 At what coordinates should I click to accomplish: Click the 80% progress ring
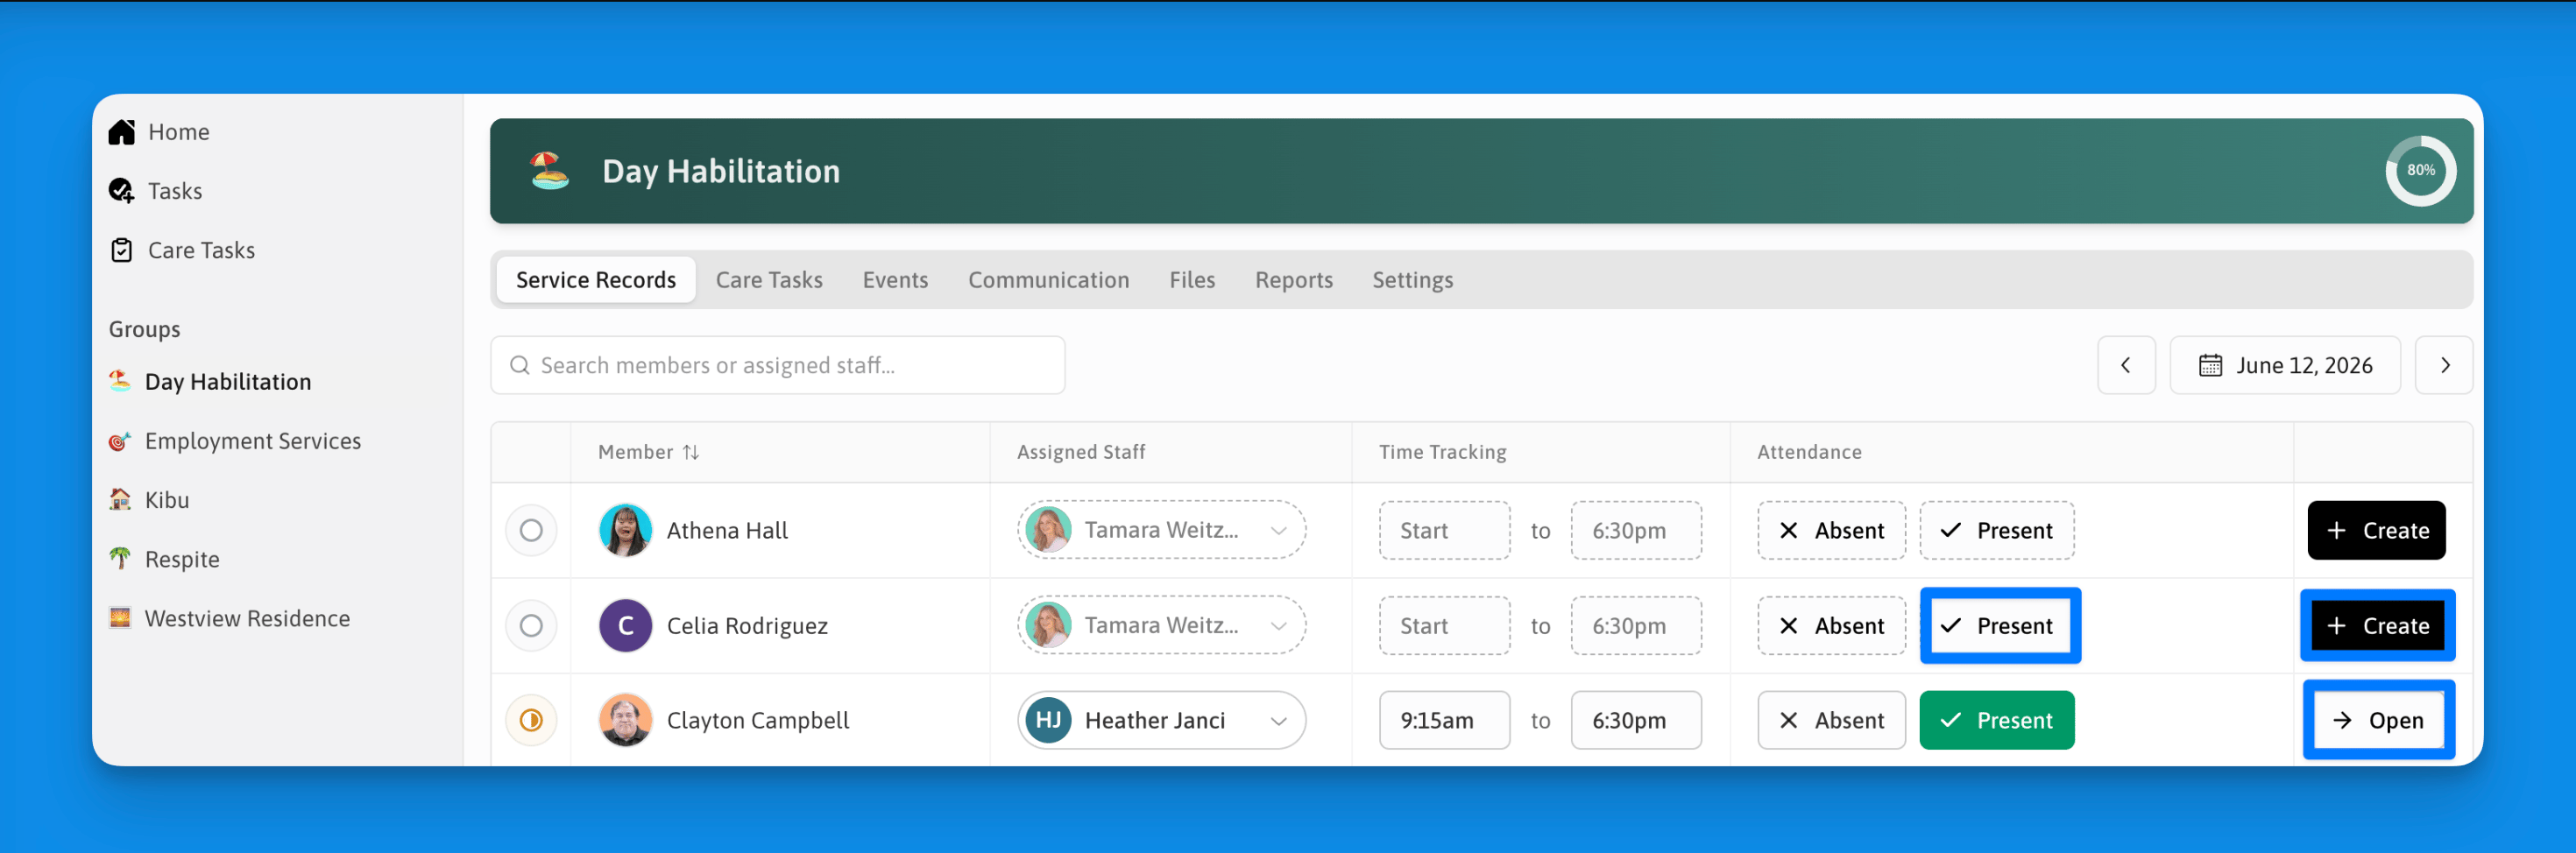(x=2420, y=171)
